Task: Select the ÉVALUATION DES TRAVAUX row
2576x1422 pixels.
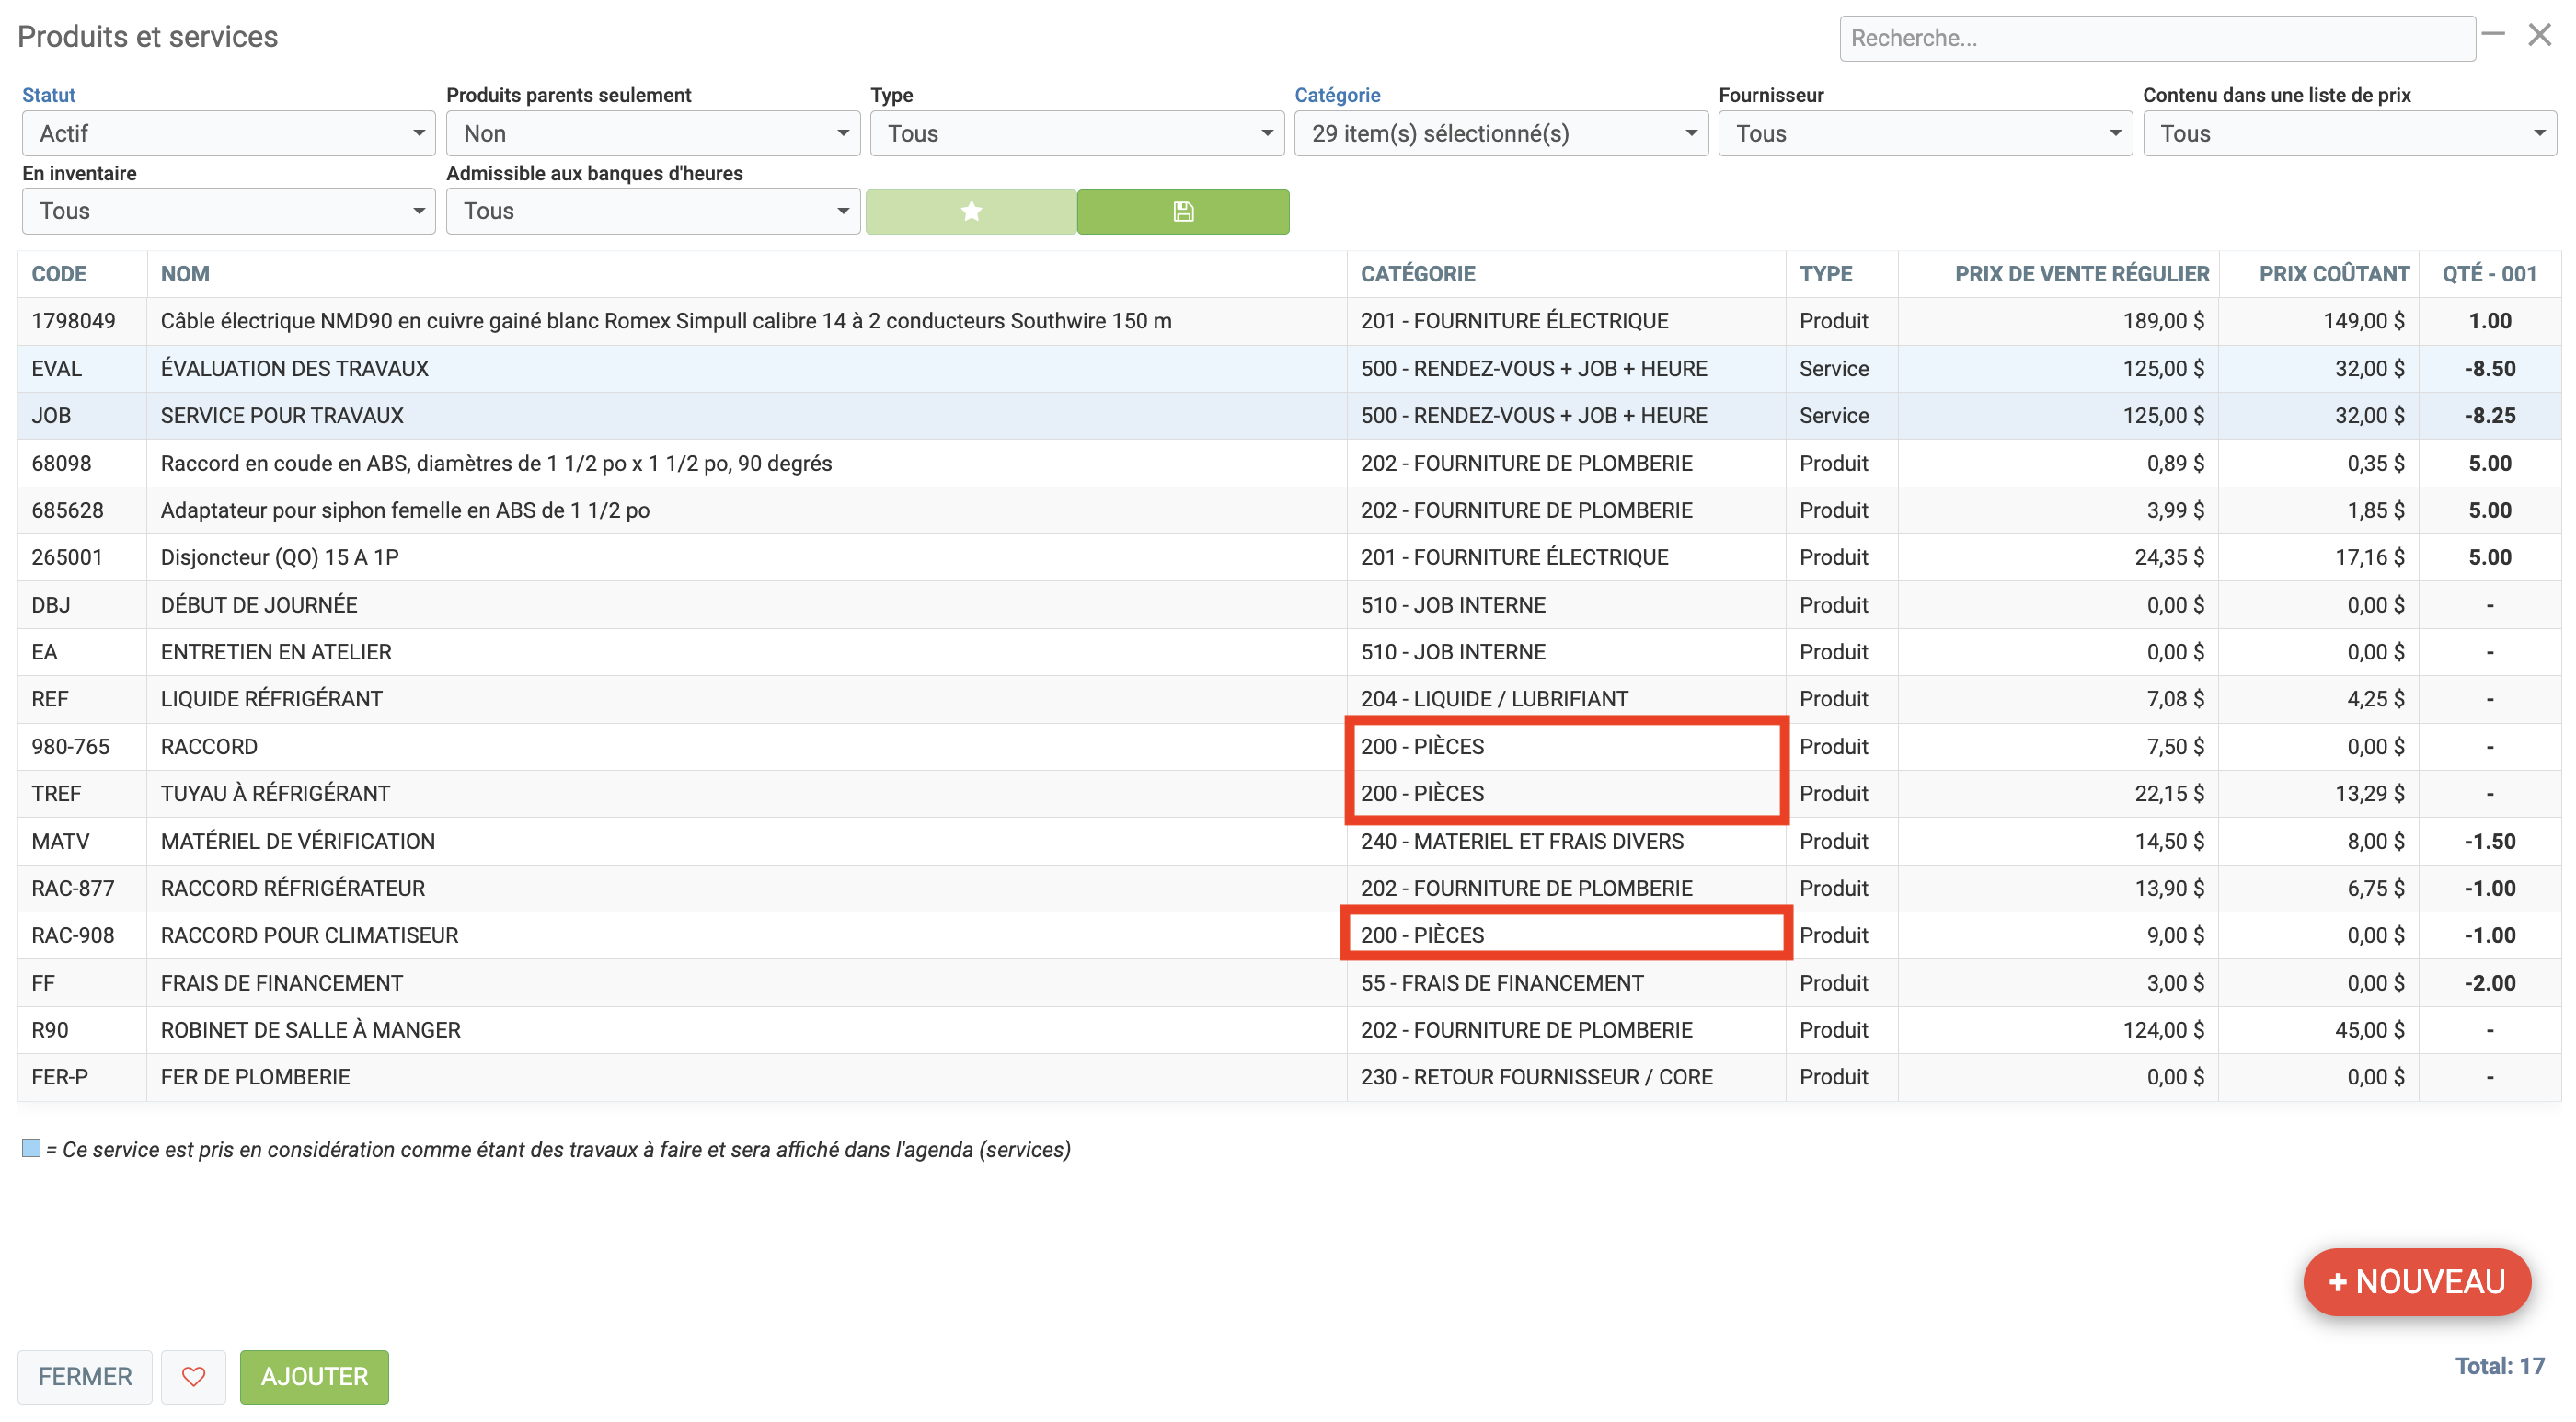Action: coord(294,368)
